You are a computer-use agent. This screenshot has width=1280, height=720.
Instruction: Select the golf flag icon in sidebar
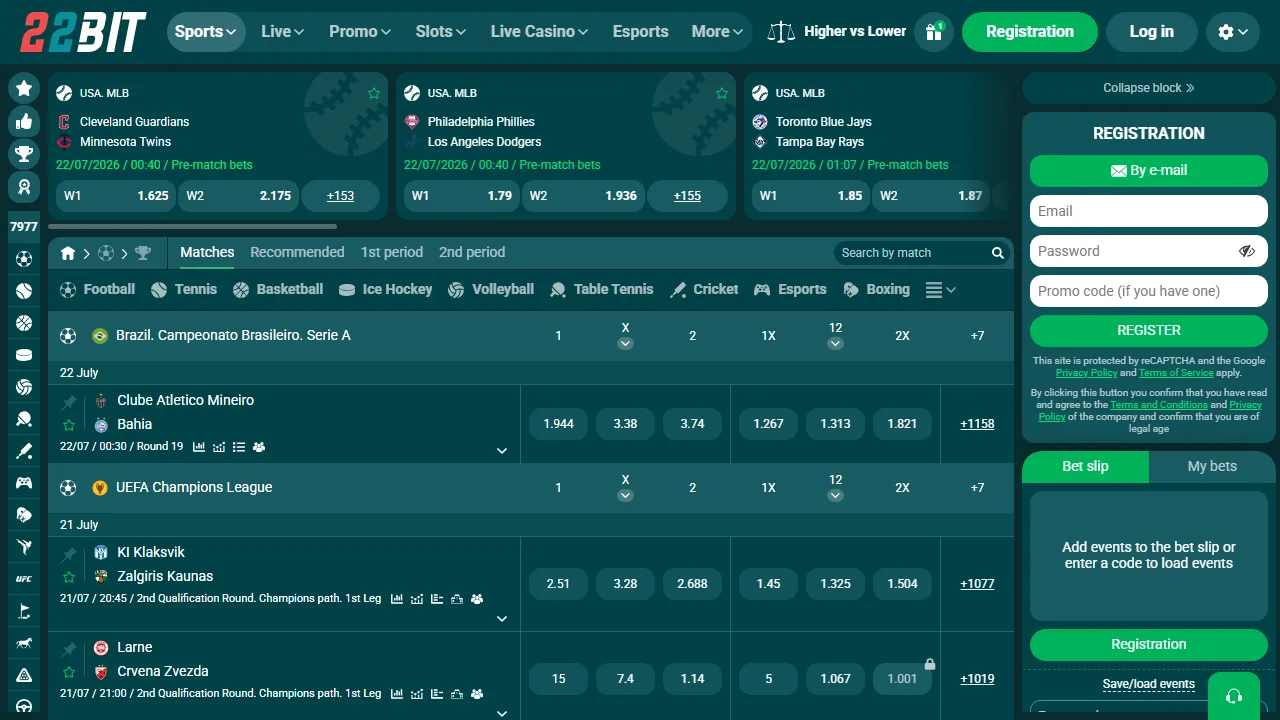click(24, 610)
